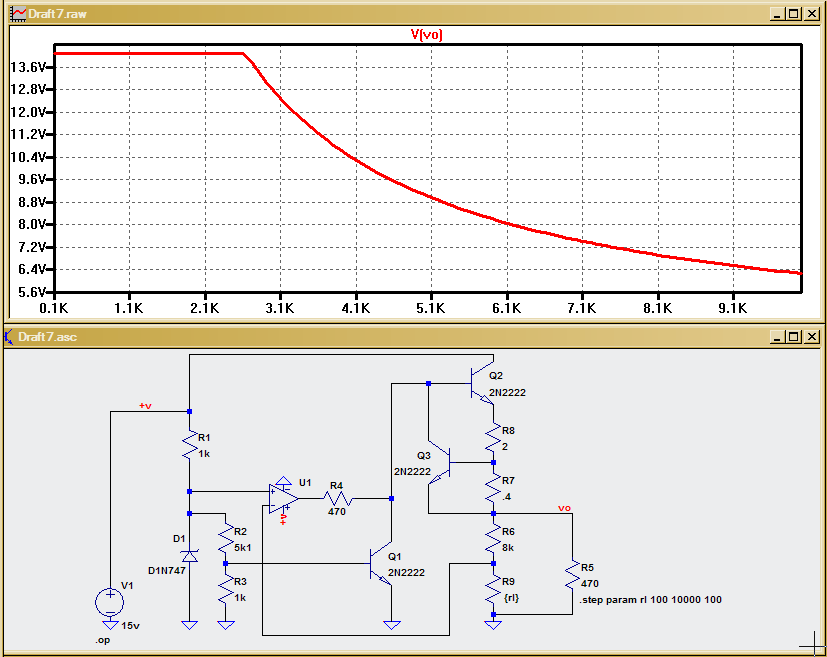Image resolution: width=827 pixels, height=657 pixels.
Task: Click the red V(vo) curve at 4.1K
Action: (356, 159)
